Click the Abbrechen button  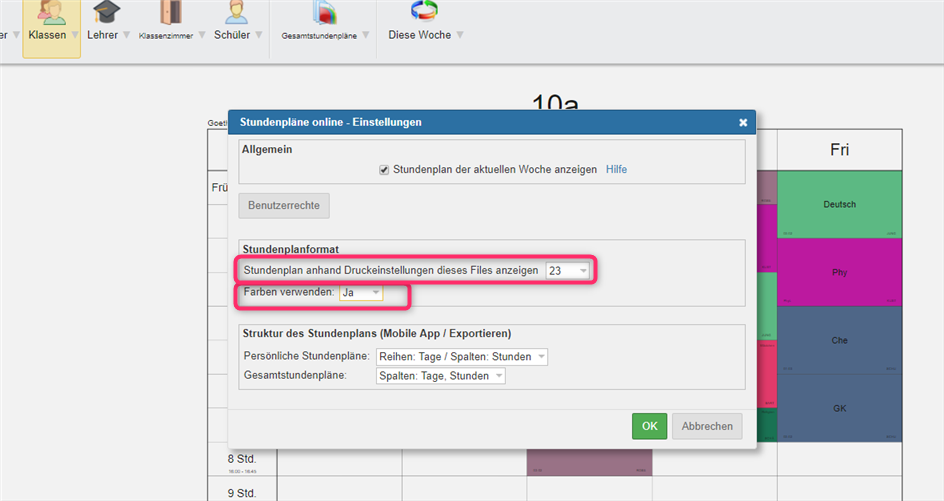707,426
